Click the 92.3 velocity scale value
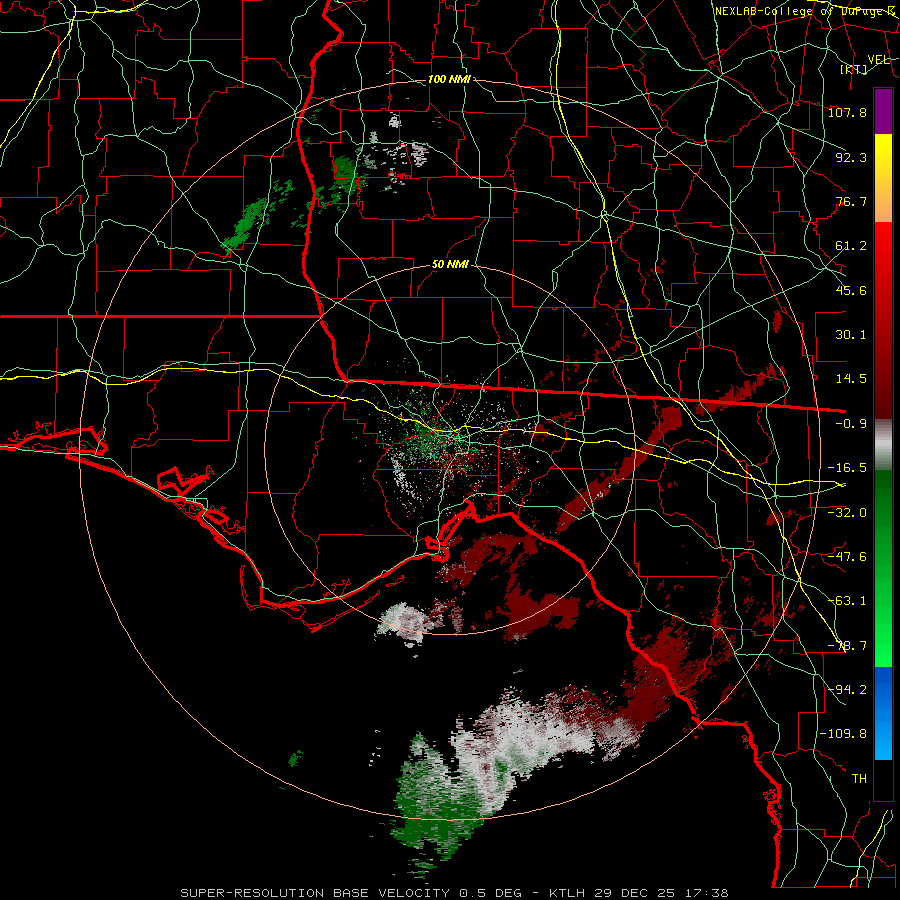 [x=851, y=157]
